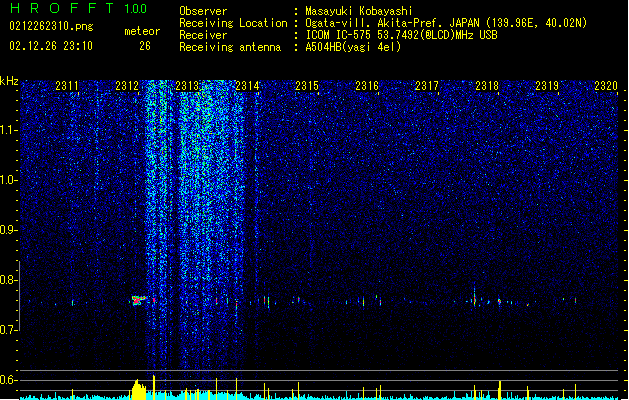
Task: Click time marker 2313
Action: [x=187, y=85]
